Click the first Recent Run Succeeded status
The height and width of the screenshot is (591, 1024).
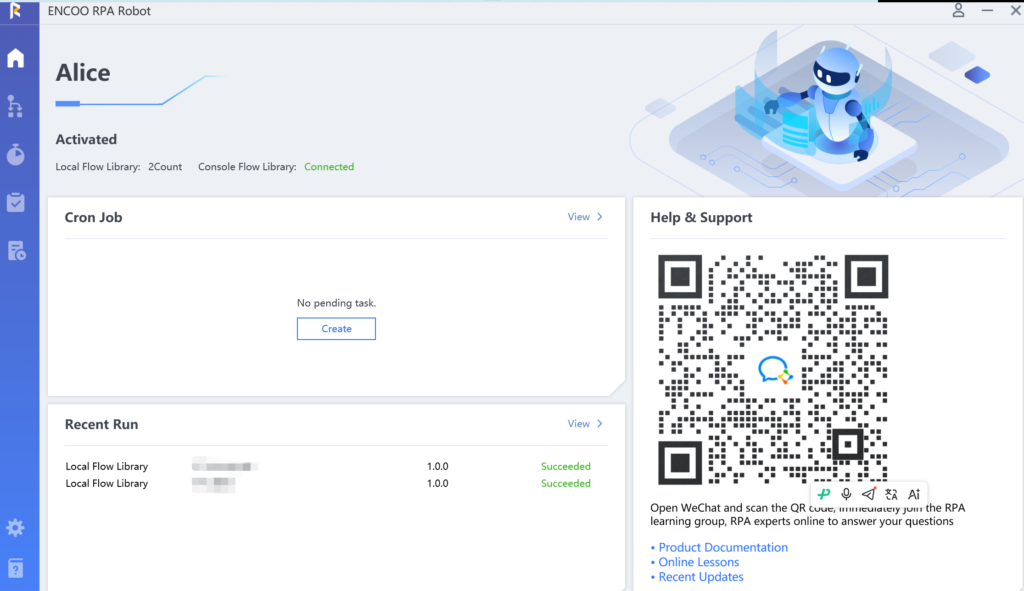(566, 466)
